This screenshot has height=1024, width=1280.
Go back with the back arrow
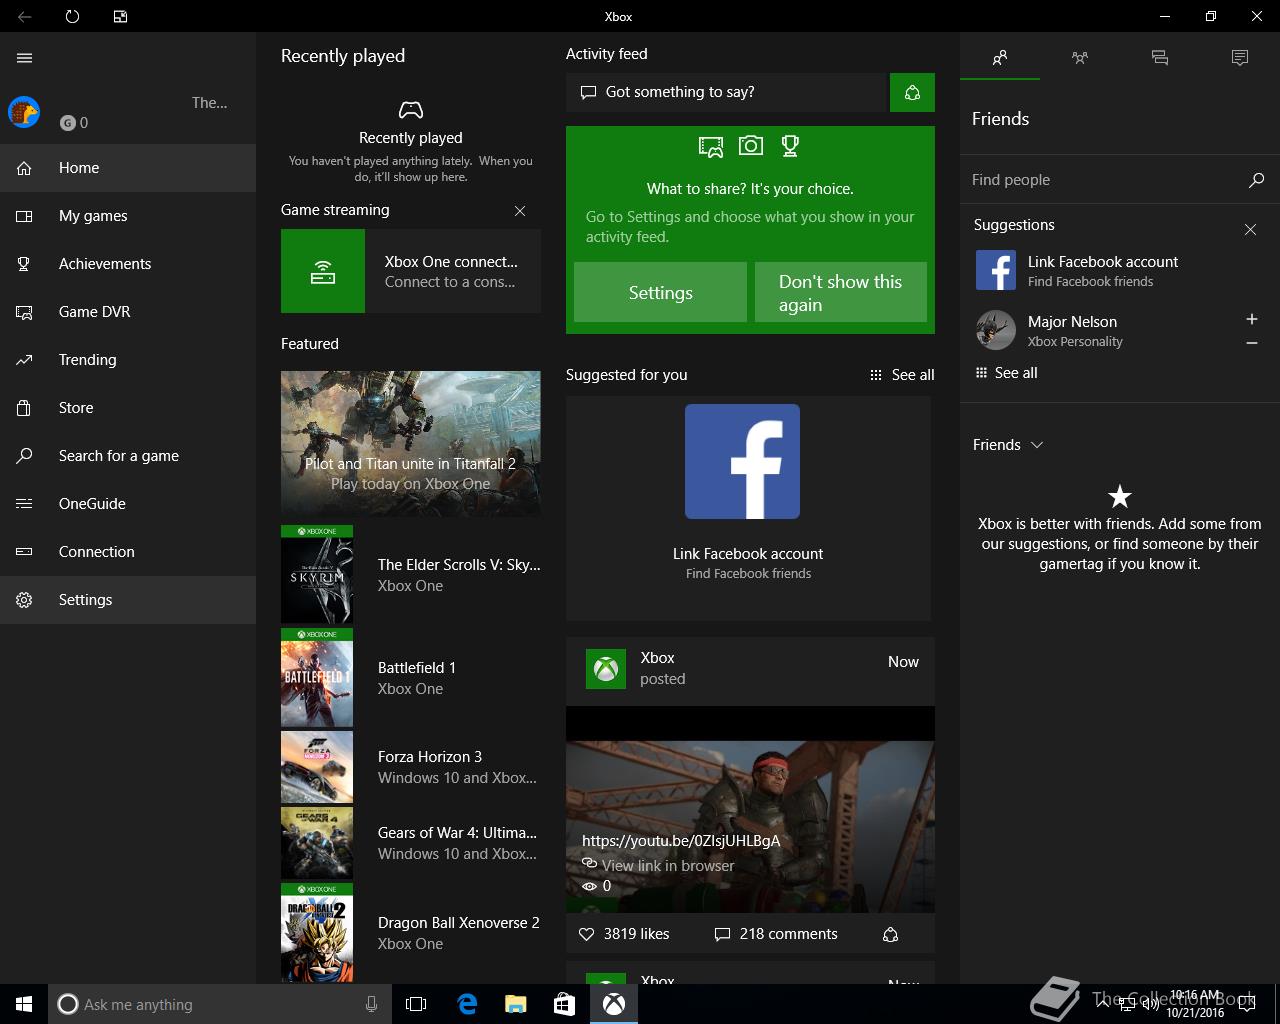pos(24,16)
